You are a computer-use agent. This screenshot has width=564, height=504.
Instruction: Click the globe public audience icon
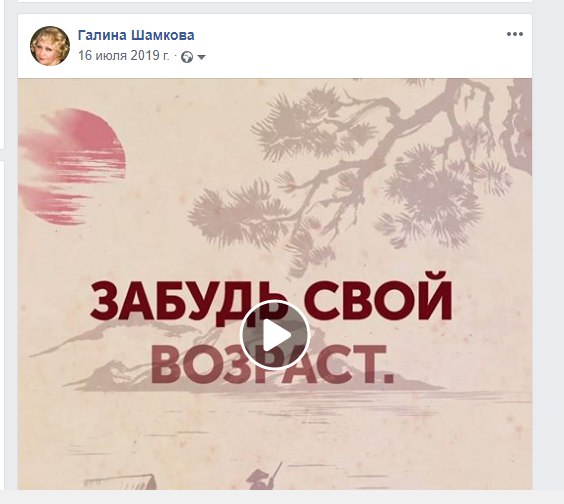click(x=187, y=57)
